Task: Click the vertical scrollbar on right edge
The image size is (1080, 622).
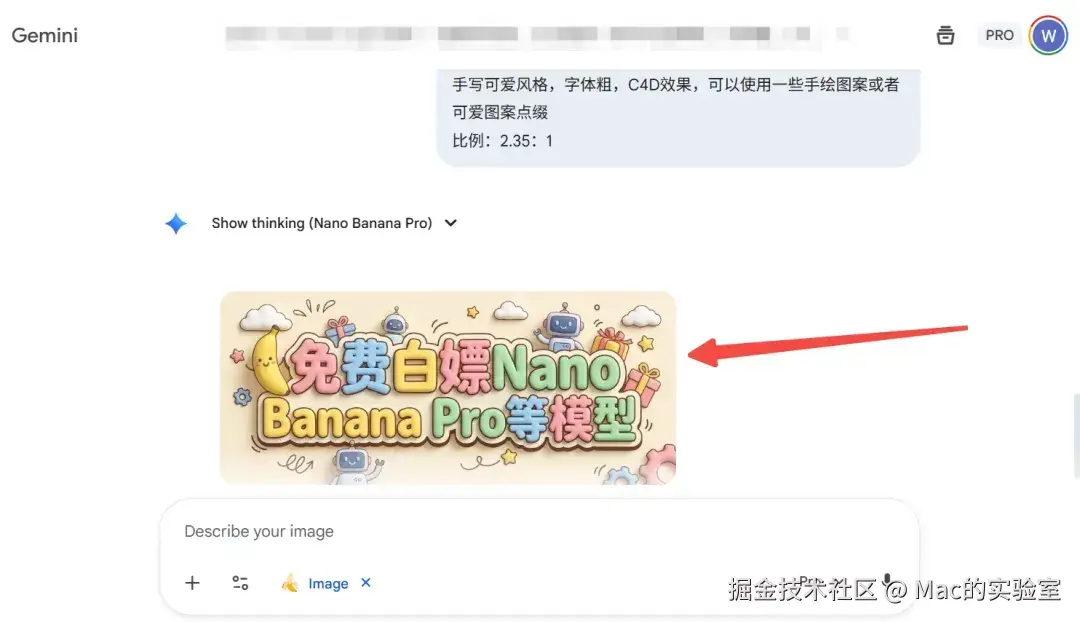Action: click(x=1076, y=435)
